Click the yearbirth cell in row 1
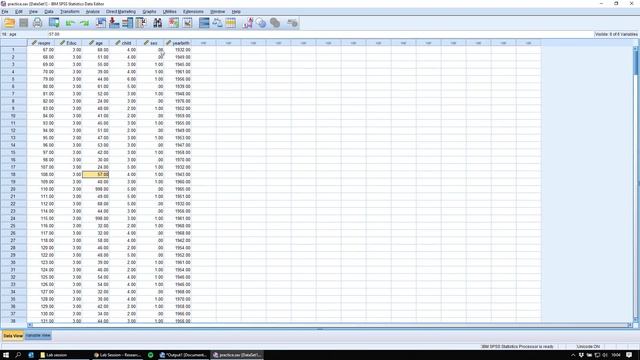 click(178, 50)
